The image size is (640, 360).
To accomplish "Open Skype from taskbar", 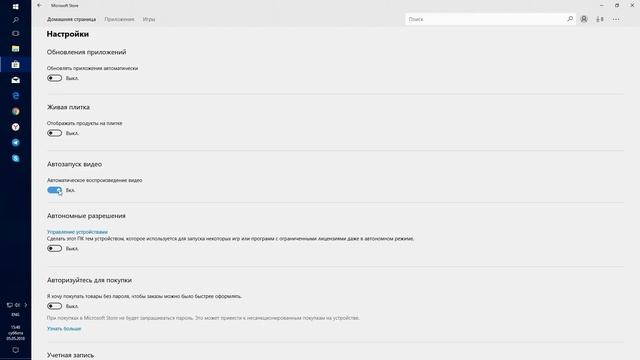I will [16, 158].
